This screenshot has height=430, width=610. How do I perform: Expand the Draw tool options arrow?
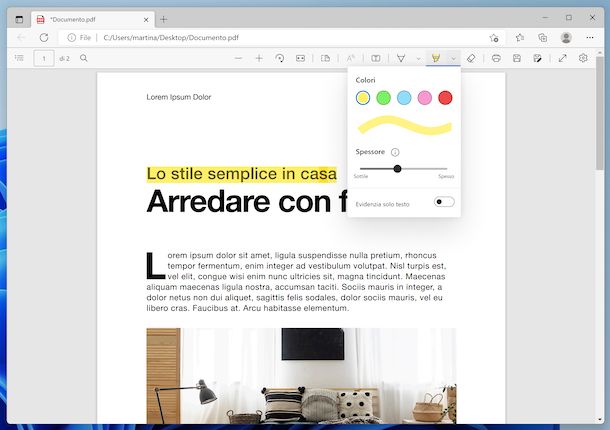coord(418,59)
